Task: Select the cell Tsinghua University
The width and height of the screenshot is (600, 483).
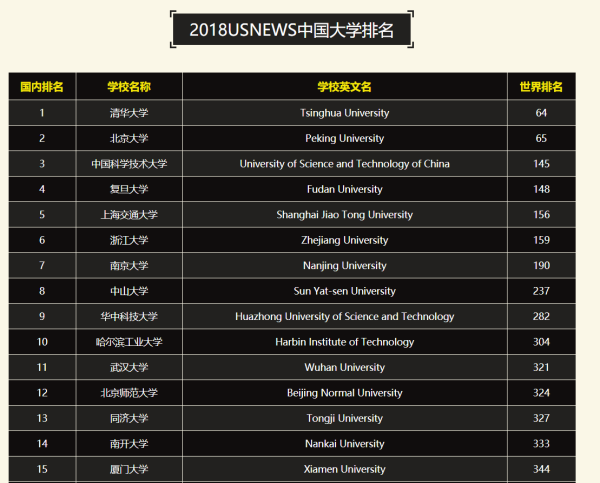Action: [345, 113]
